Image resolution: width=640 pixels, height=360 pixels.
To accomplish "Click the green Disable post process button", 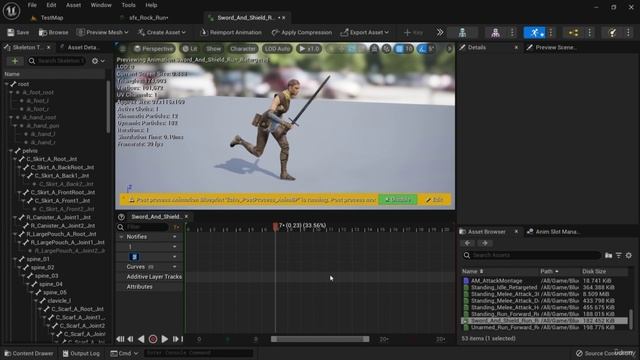I will click(398, 200).
